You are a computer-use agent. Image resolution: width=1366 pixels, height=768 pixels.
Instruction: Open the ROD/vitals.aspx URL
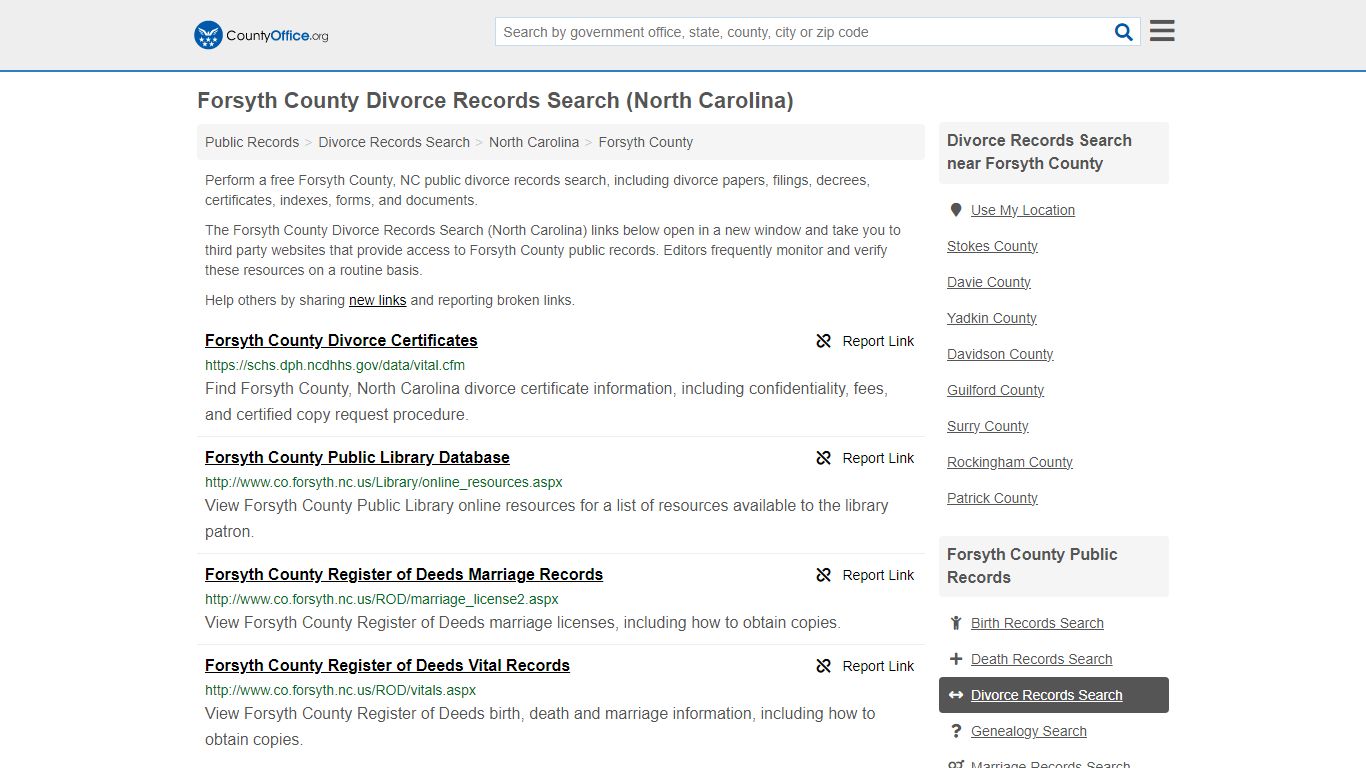coord(340,690)
